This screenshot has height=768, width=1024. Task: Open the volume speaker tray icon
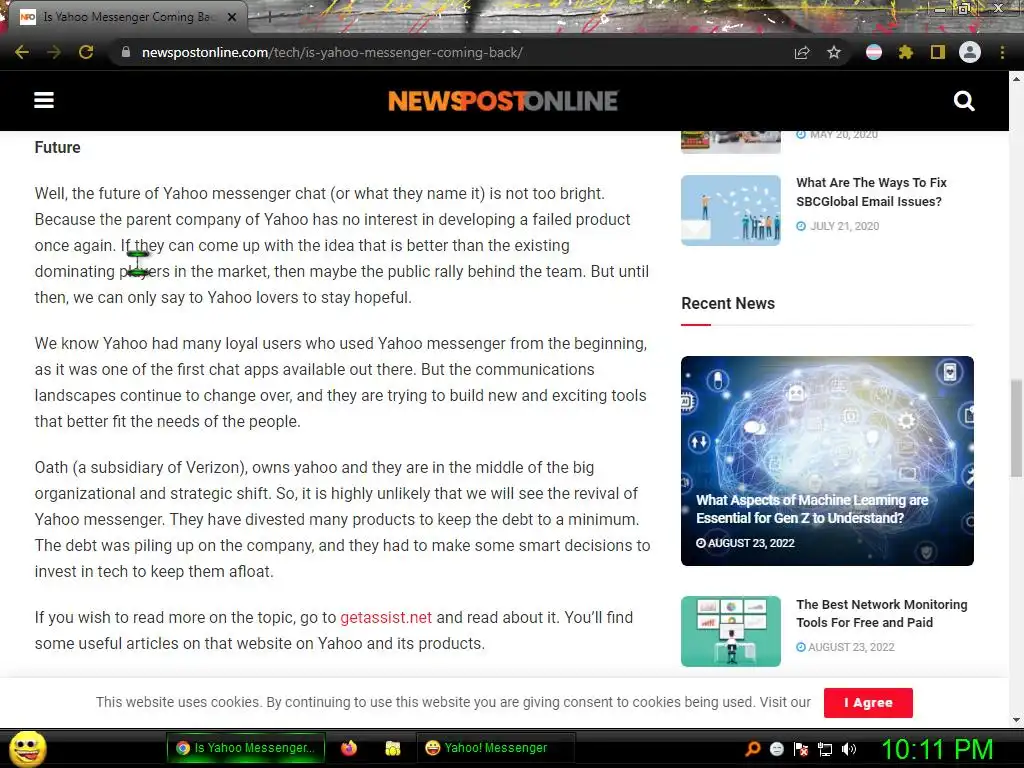849,749
